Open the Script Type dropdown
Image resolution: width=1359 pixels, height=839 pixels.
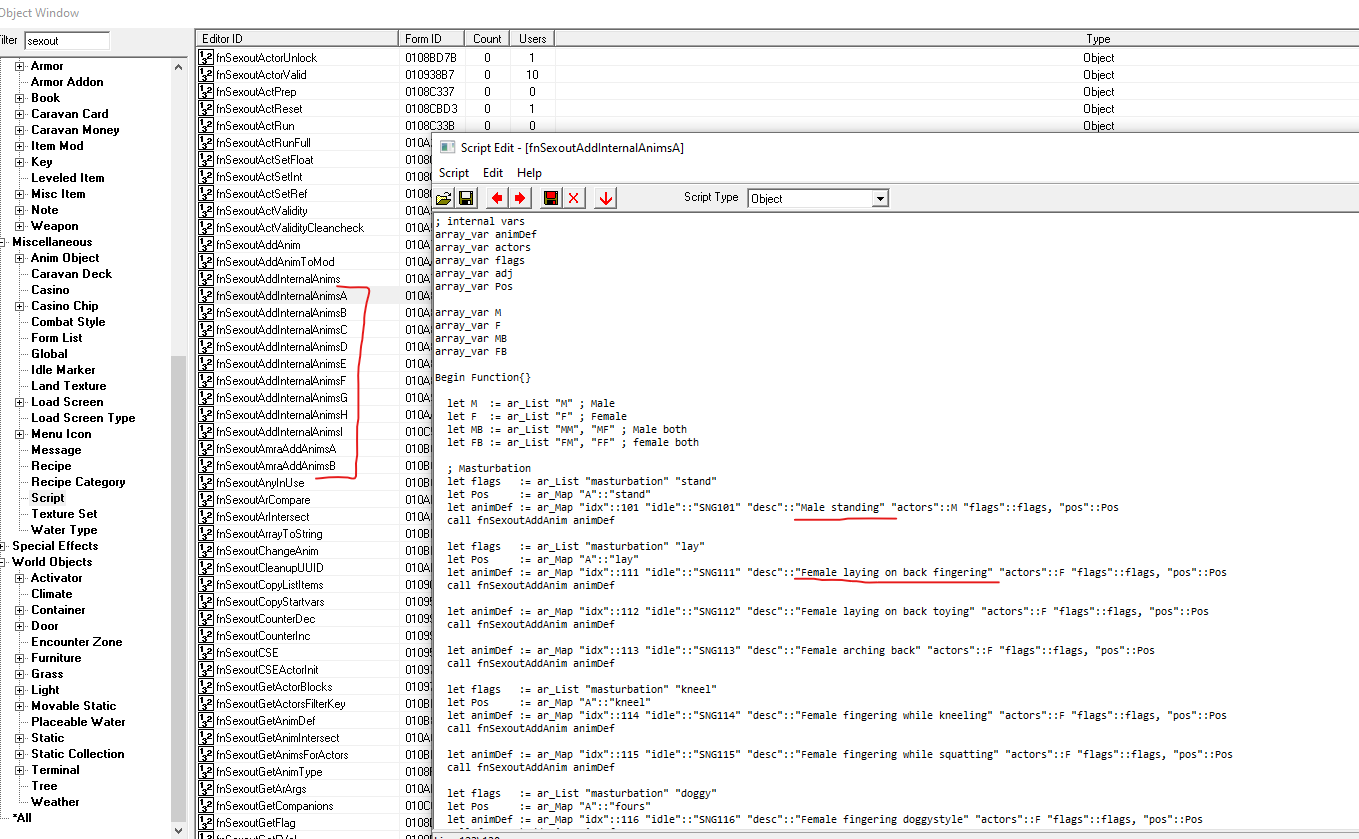tap(879, 199)
